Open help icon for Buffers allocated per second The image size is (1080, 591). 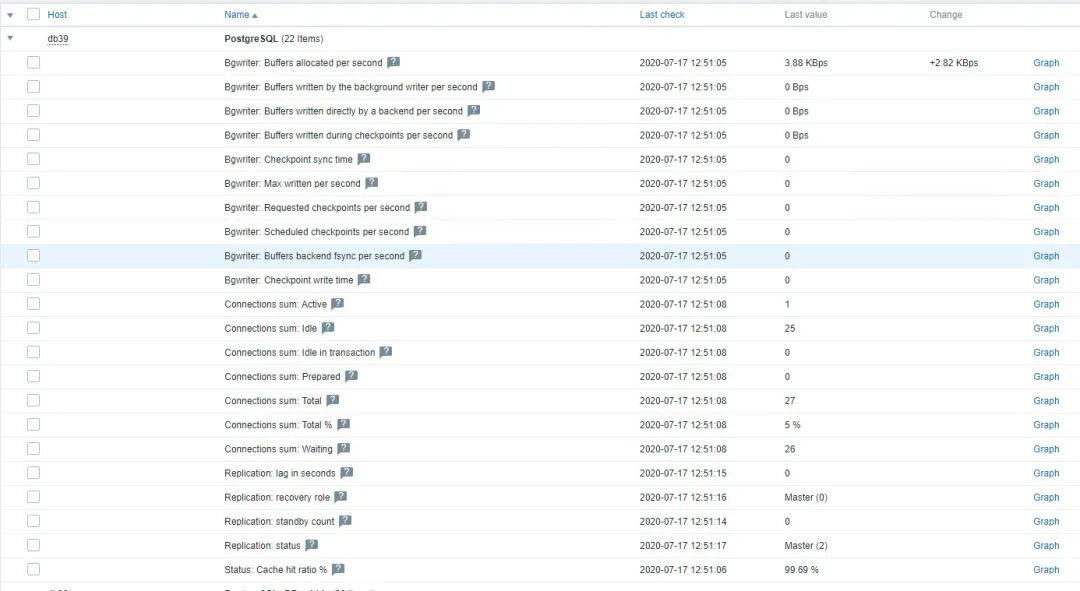(393, 62)
